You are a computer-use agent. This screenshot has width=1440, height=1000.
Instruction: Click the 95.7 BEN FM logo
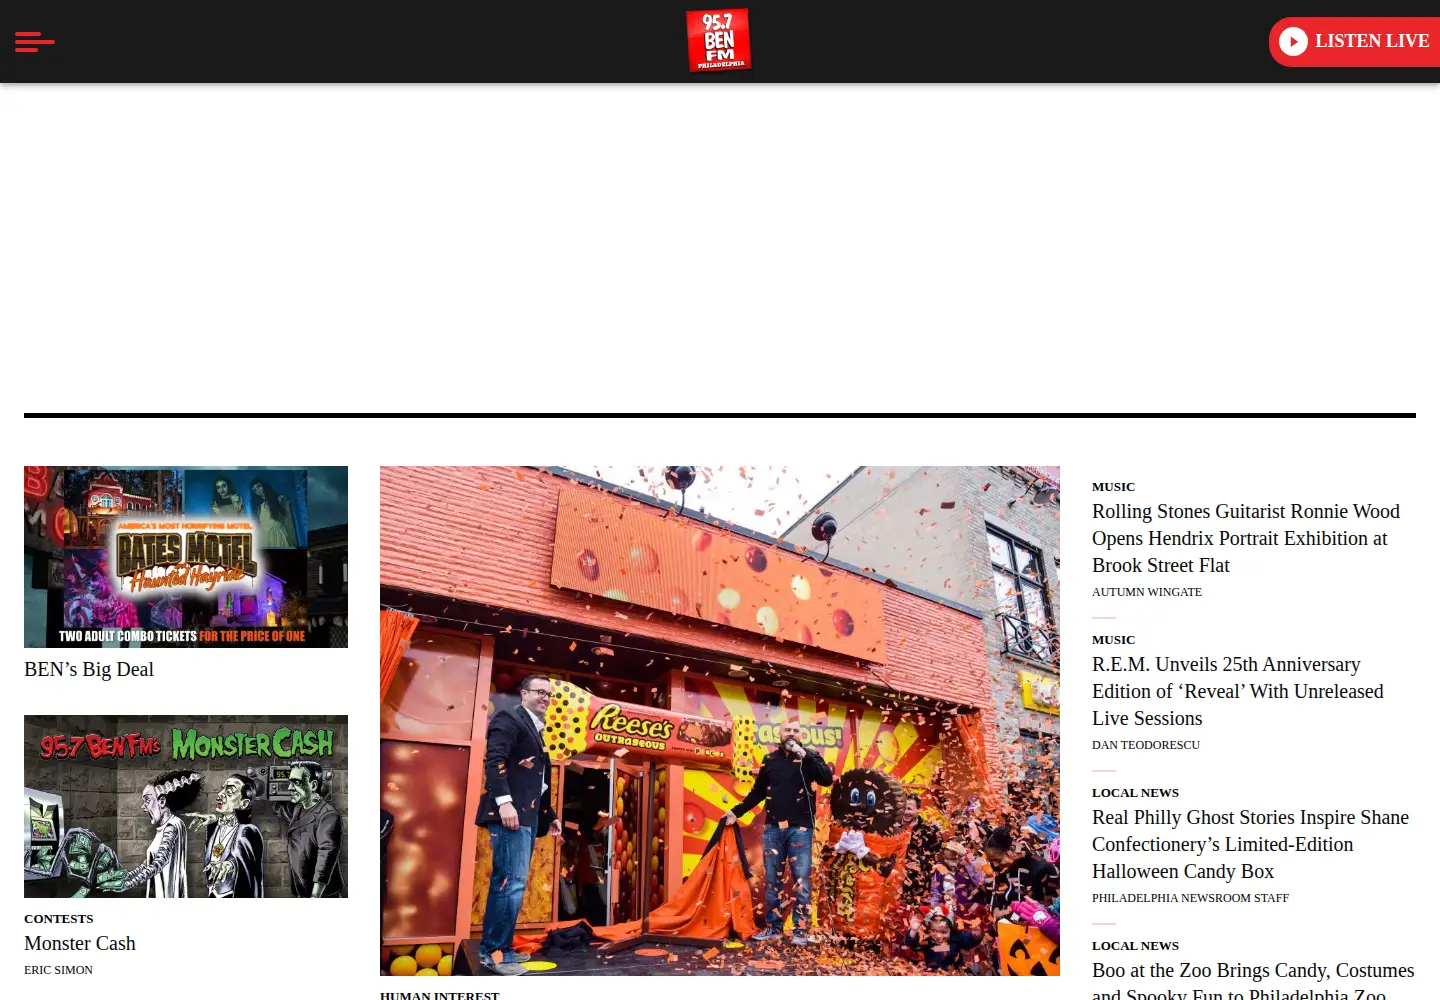click(x=719, y=40)
